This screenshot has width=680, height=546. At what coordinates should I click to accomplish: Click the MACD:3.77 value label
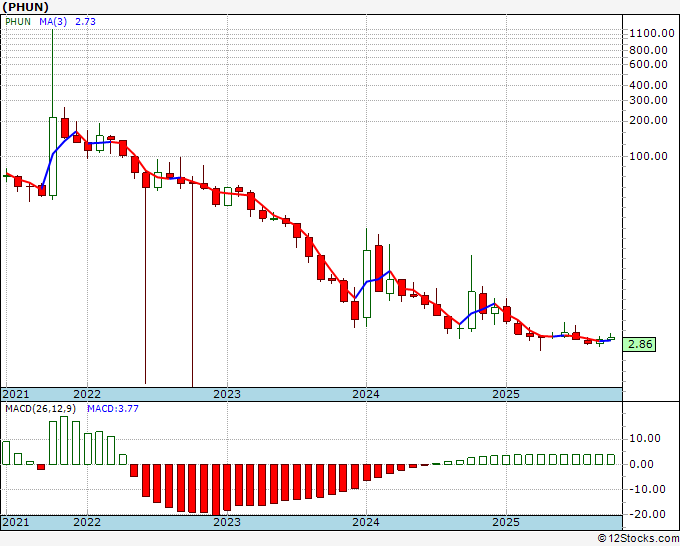113,409
